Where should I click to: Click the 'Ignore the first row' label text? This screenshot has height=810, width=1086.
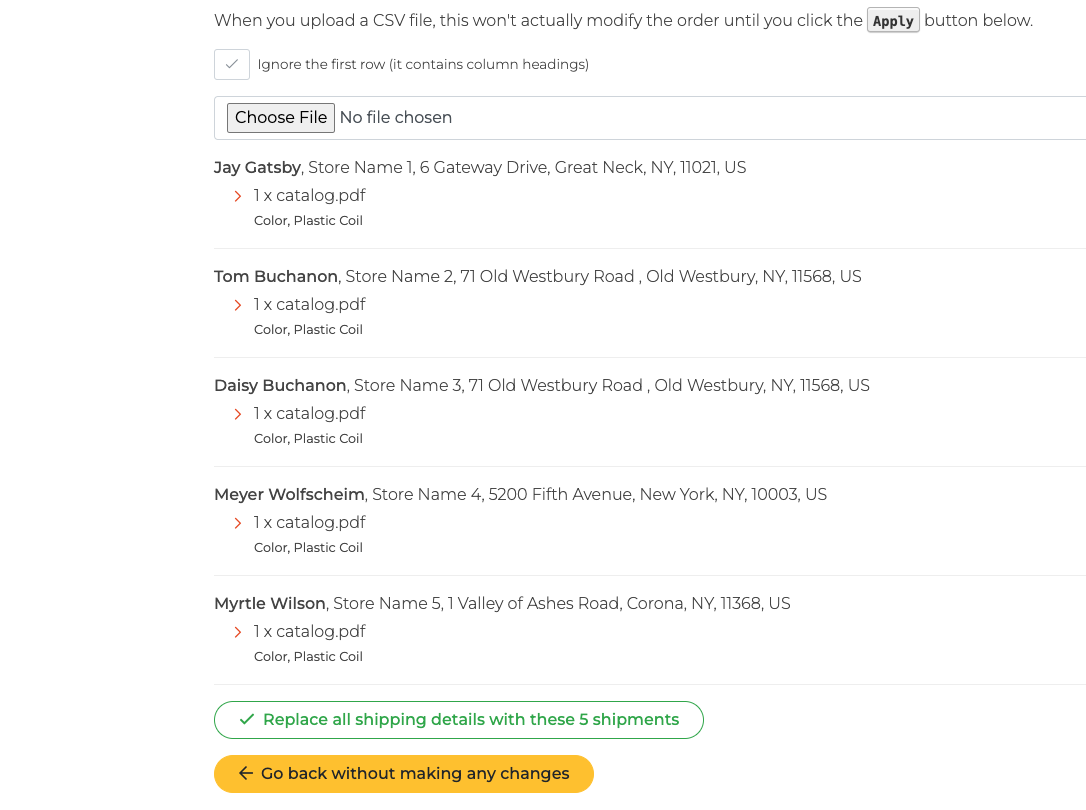(x=423, y=64)
